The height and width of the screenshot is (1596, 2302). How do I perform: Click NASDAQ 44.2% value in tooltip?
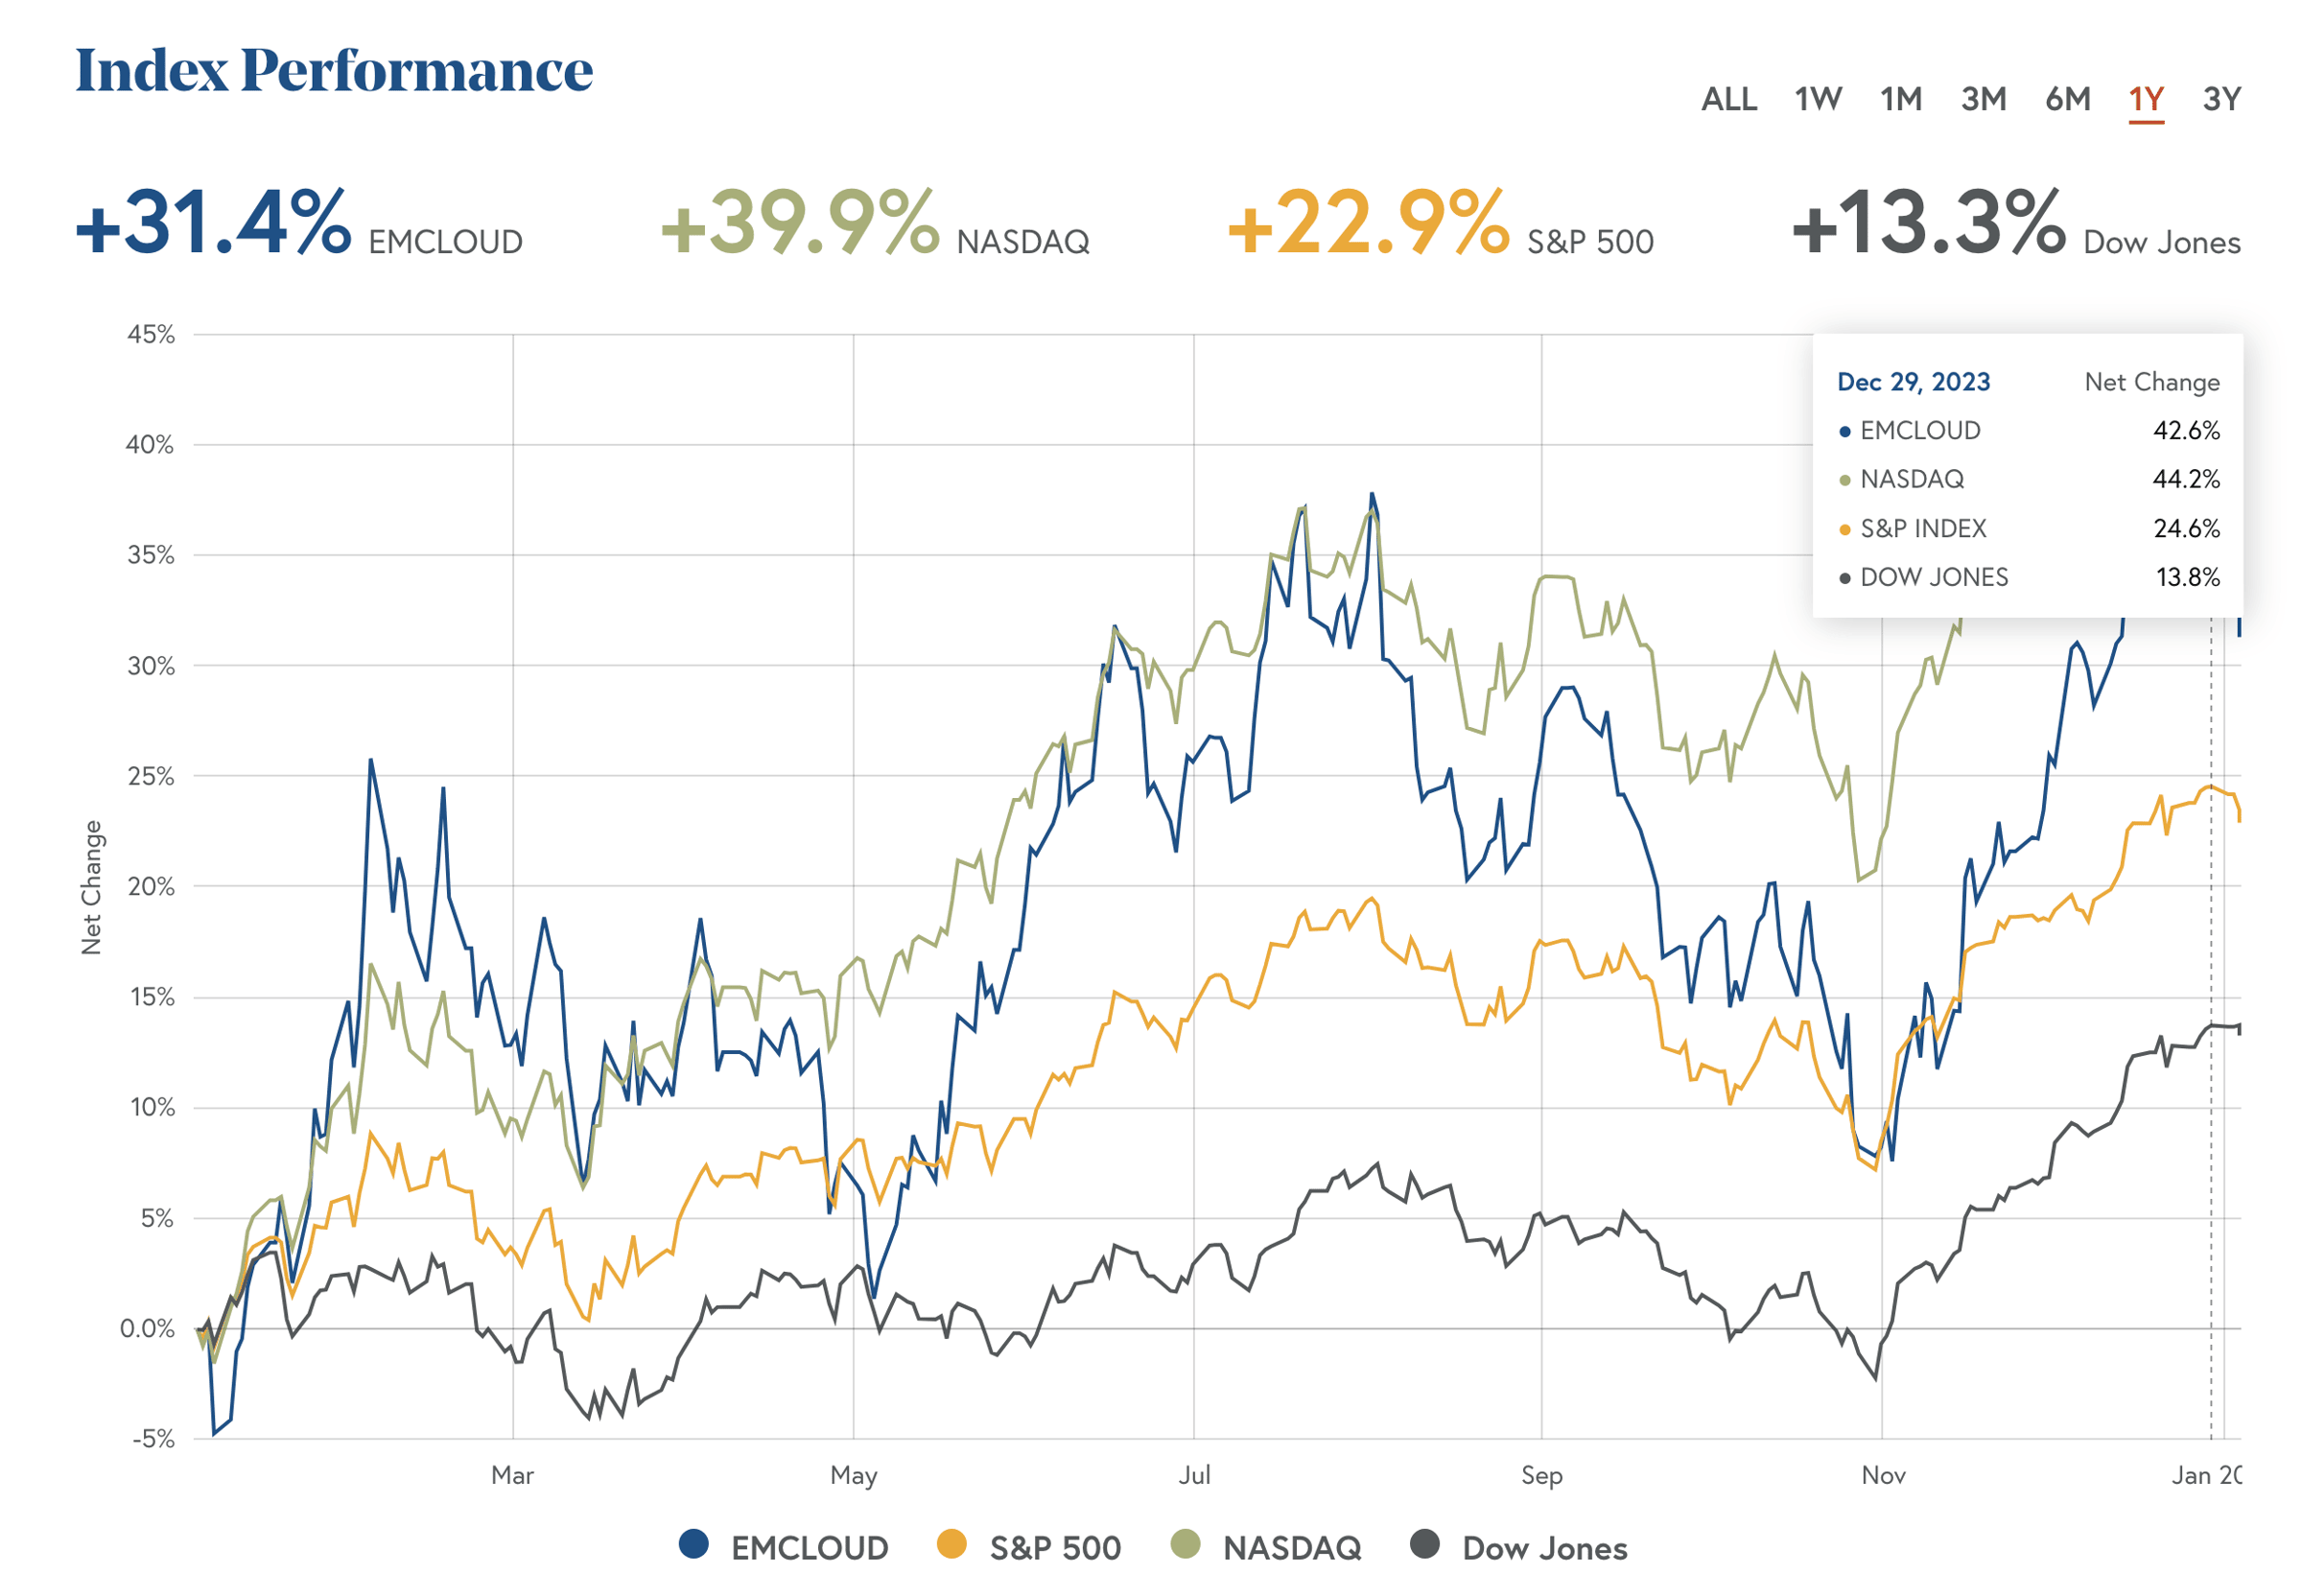2186,480
